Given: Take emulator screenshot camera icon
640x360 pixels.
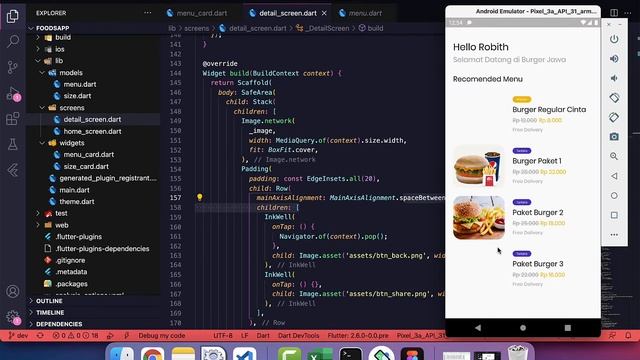Looking at the screenshot, I should 614,137.
